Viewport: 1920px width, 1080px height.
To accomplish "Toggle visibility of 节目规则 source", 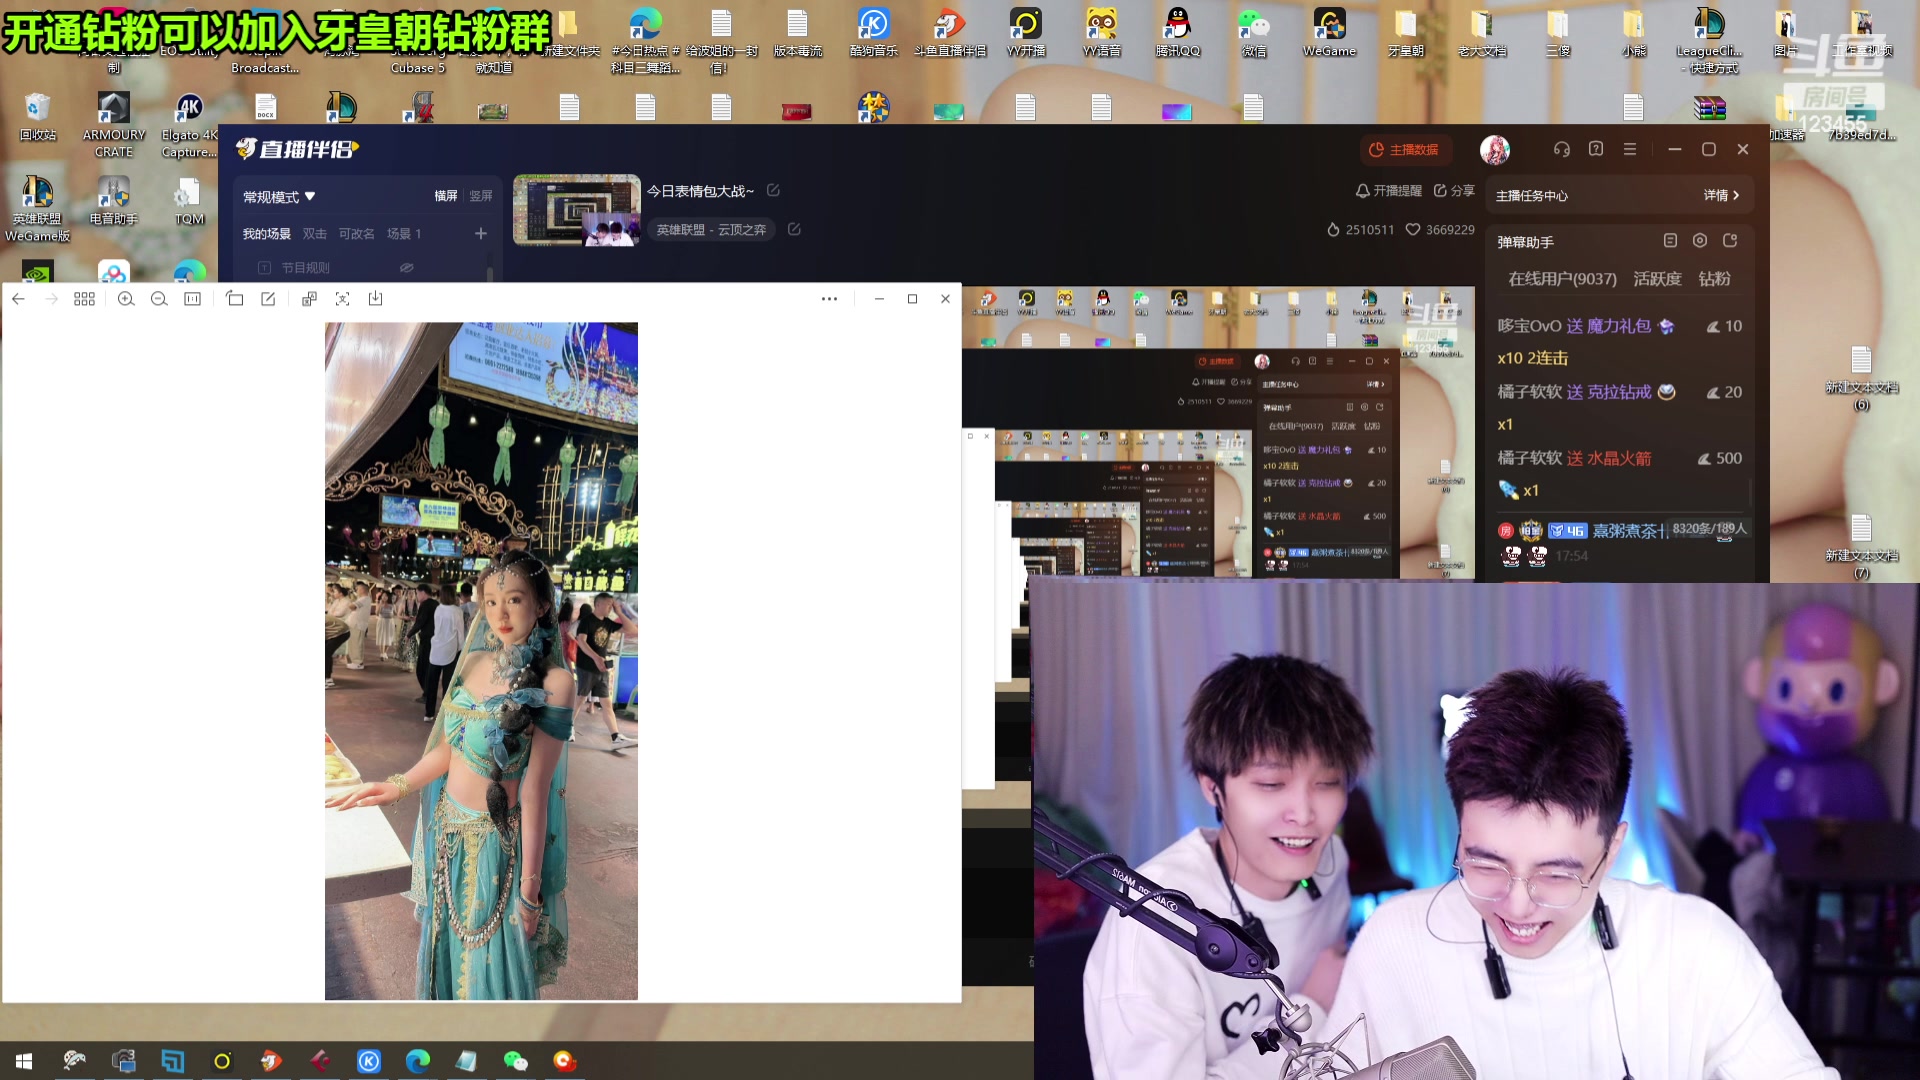I will (407, 268).
